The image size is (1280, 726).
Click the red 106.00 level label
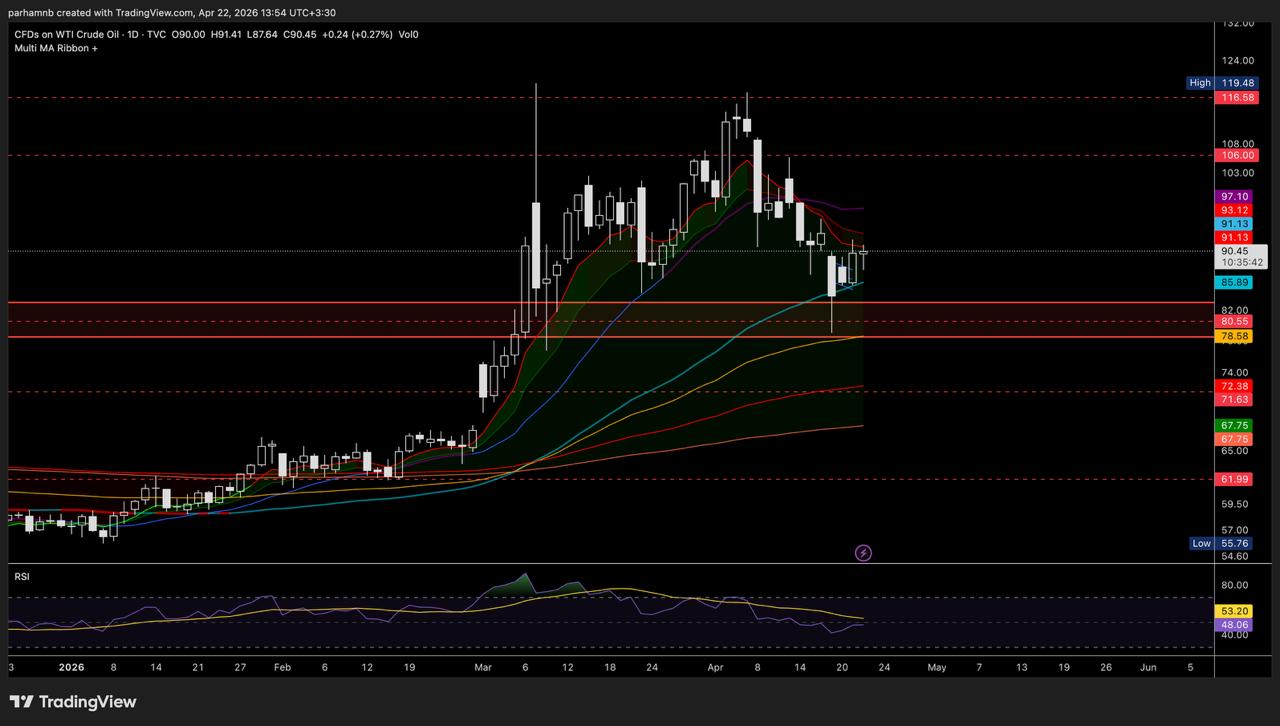1235,155
